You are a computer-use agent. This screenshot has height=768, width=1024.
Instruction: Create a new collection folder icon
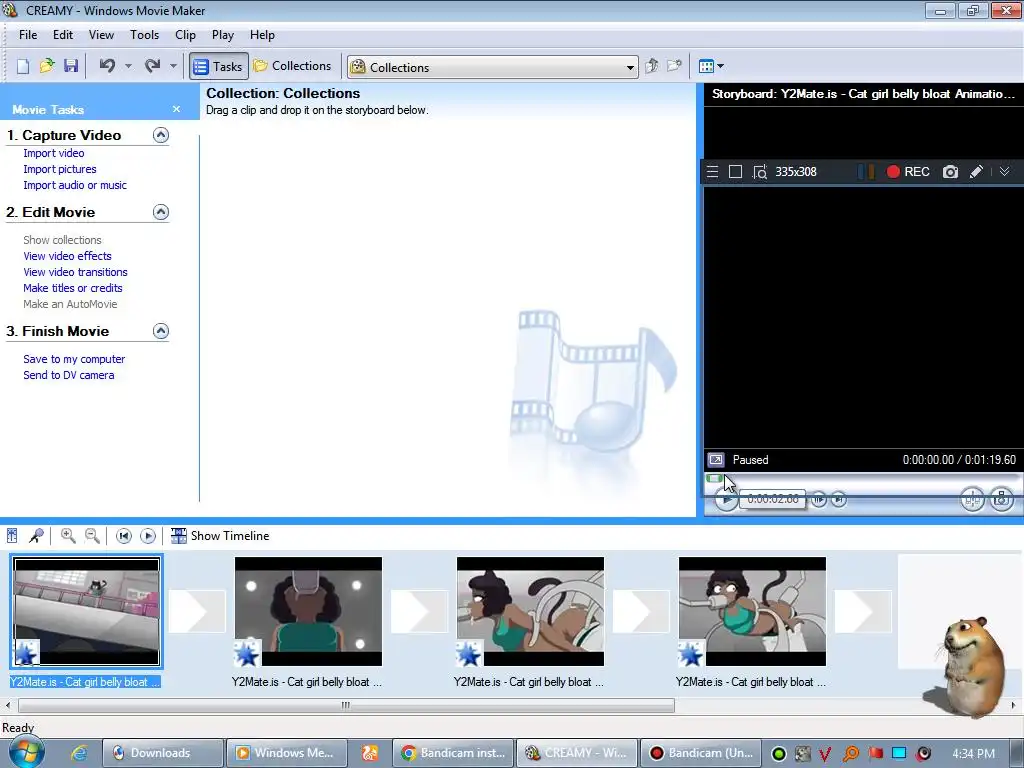(x=675, y=66)
